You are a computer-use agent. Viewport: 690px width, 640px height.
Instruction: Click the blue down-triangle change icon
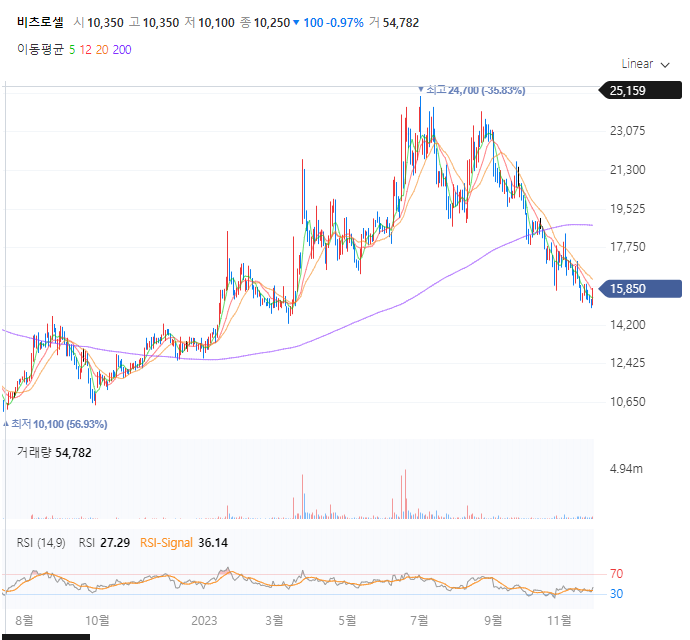(296, 22)
